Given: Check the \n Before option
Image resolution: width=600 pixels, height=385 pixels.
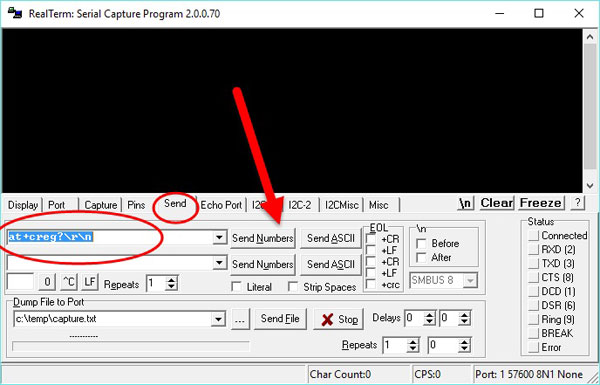Looking at the screenshot, I should 421,243.
